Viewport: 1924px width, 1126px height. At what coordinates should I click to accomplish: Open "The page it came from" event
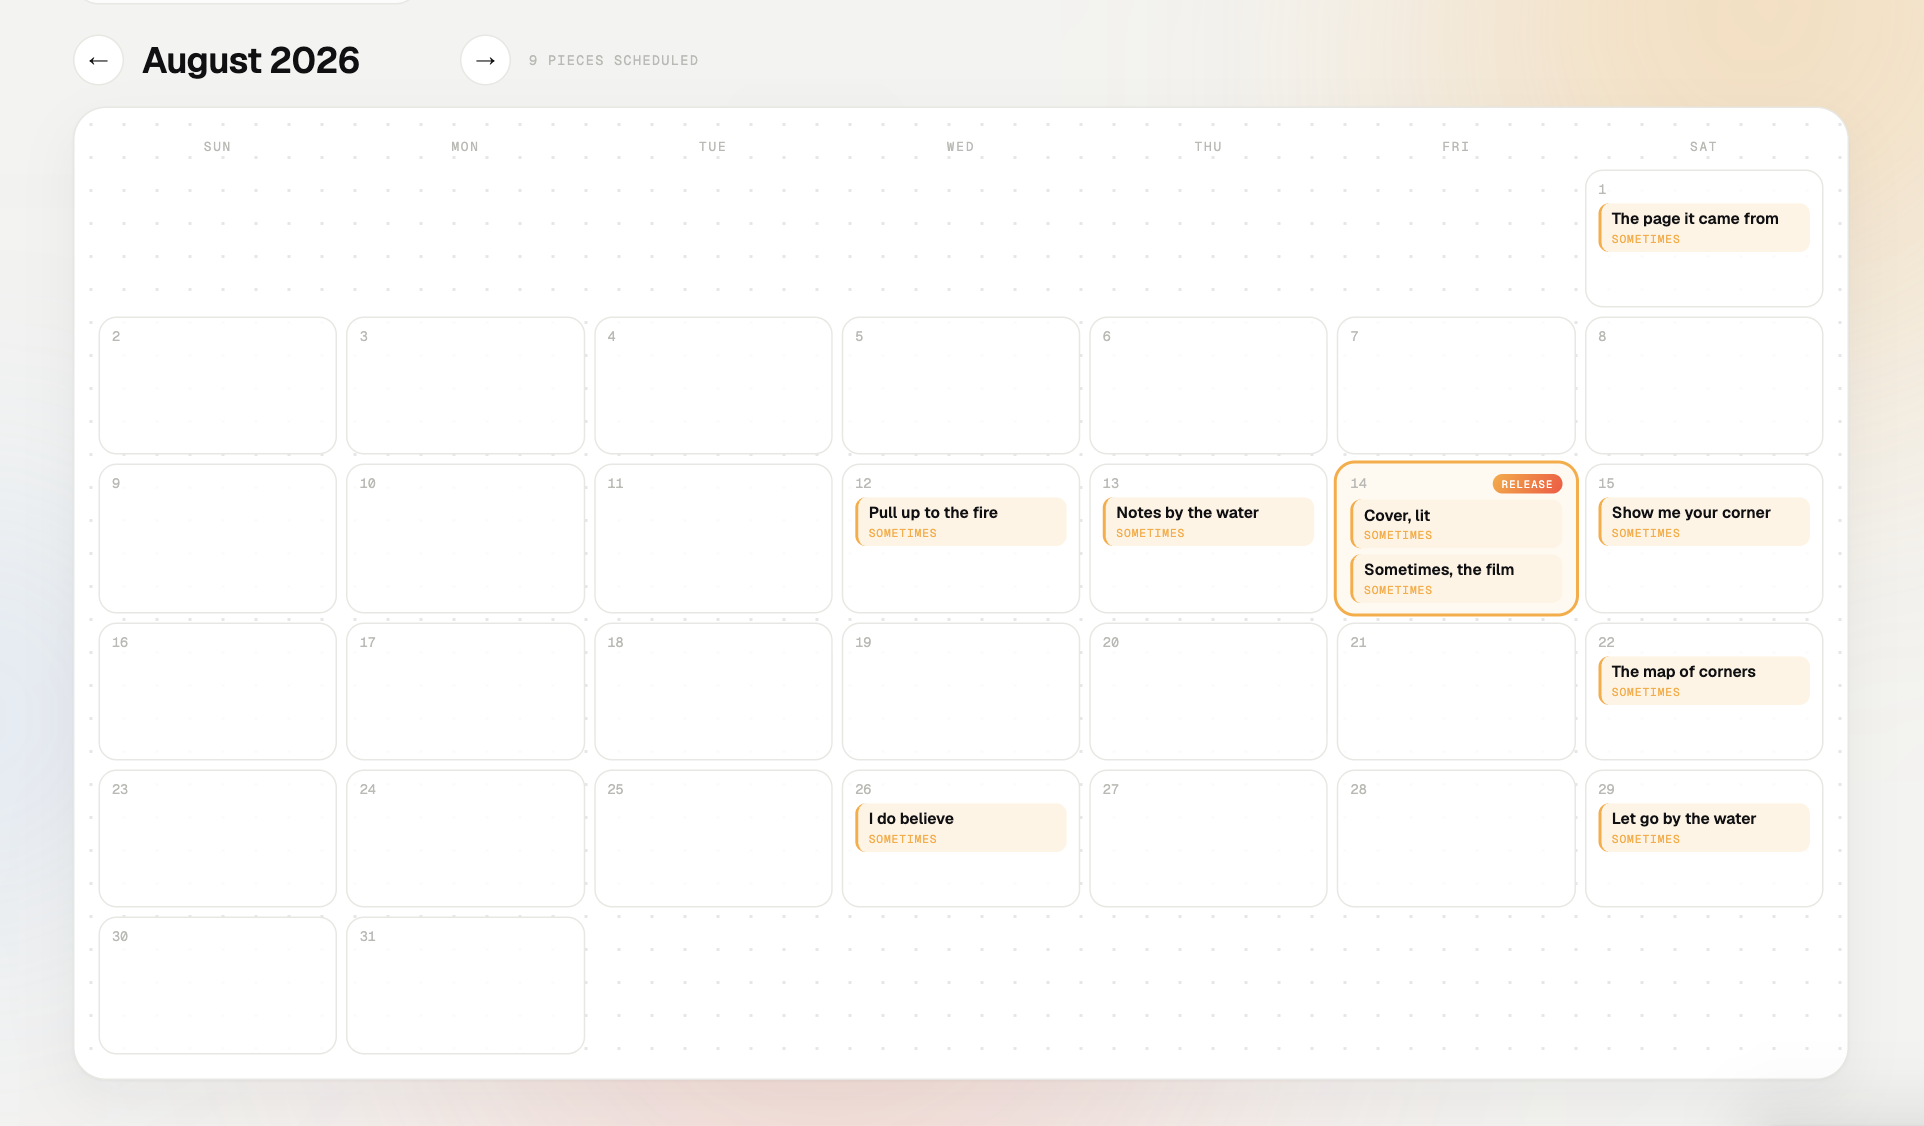pyautogui.click(x=1704, y=228)
